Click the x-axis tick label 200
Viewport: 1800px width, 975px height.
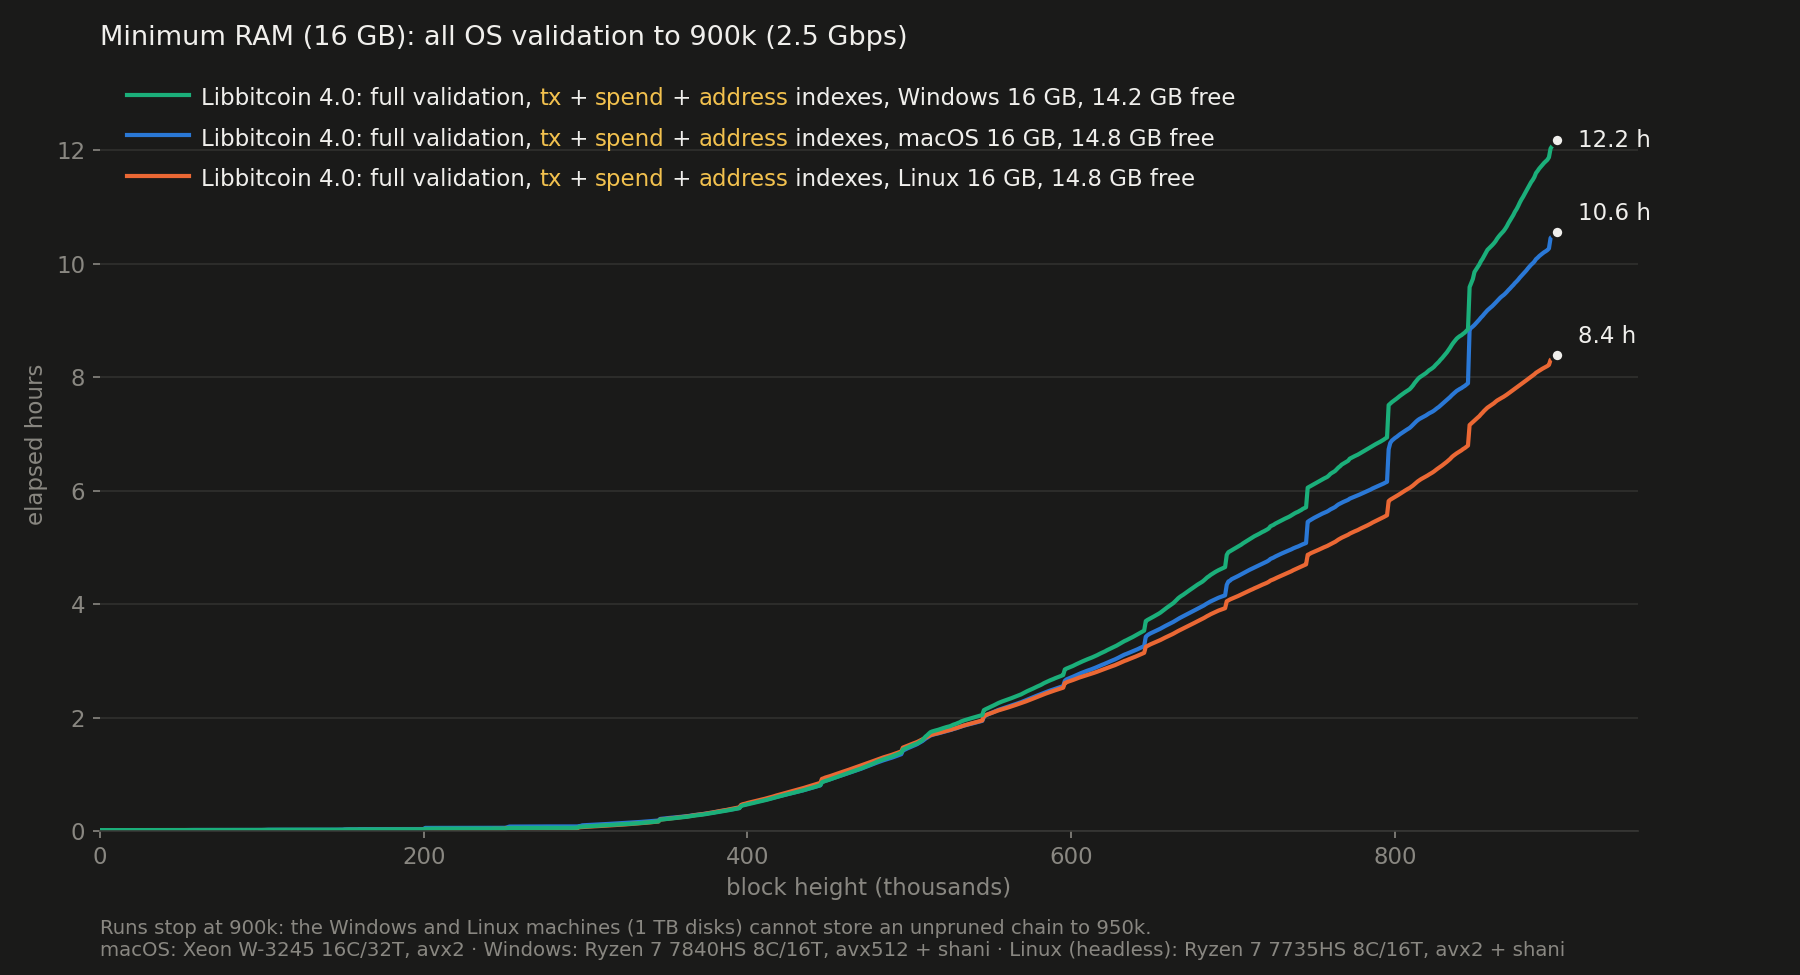coord(423,857)
